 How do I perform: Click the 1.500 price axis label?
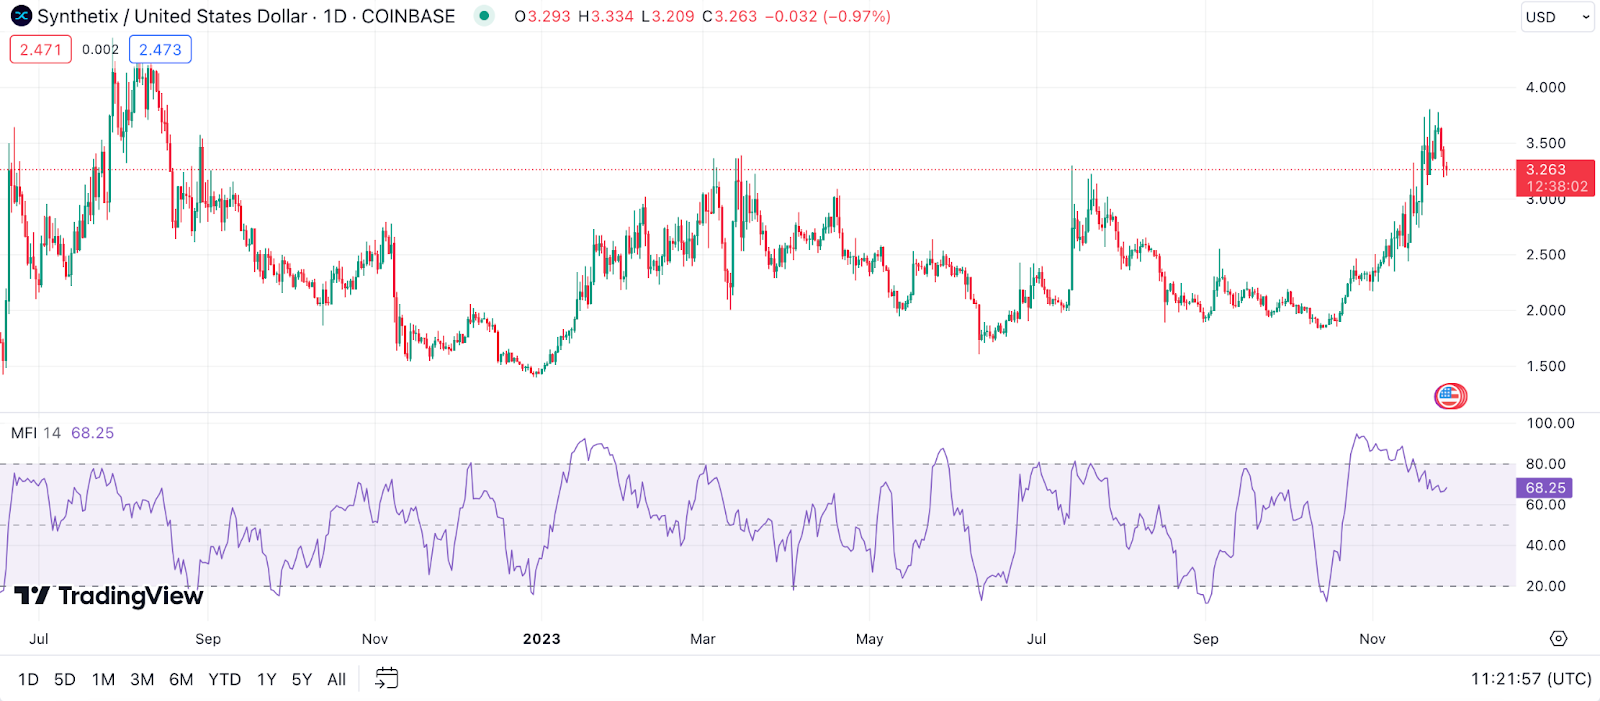click(1545, 366)
